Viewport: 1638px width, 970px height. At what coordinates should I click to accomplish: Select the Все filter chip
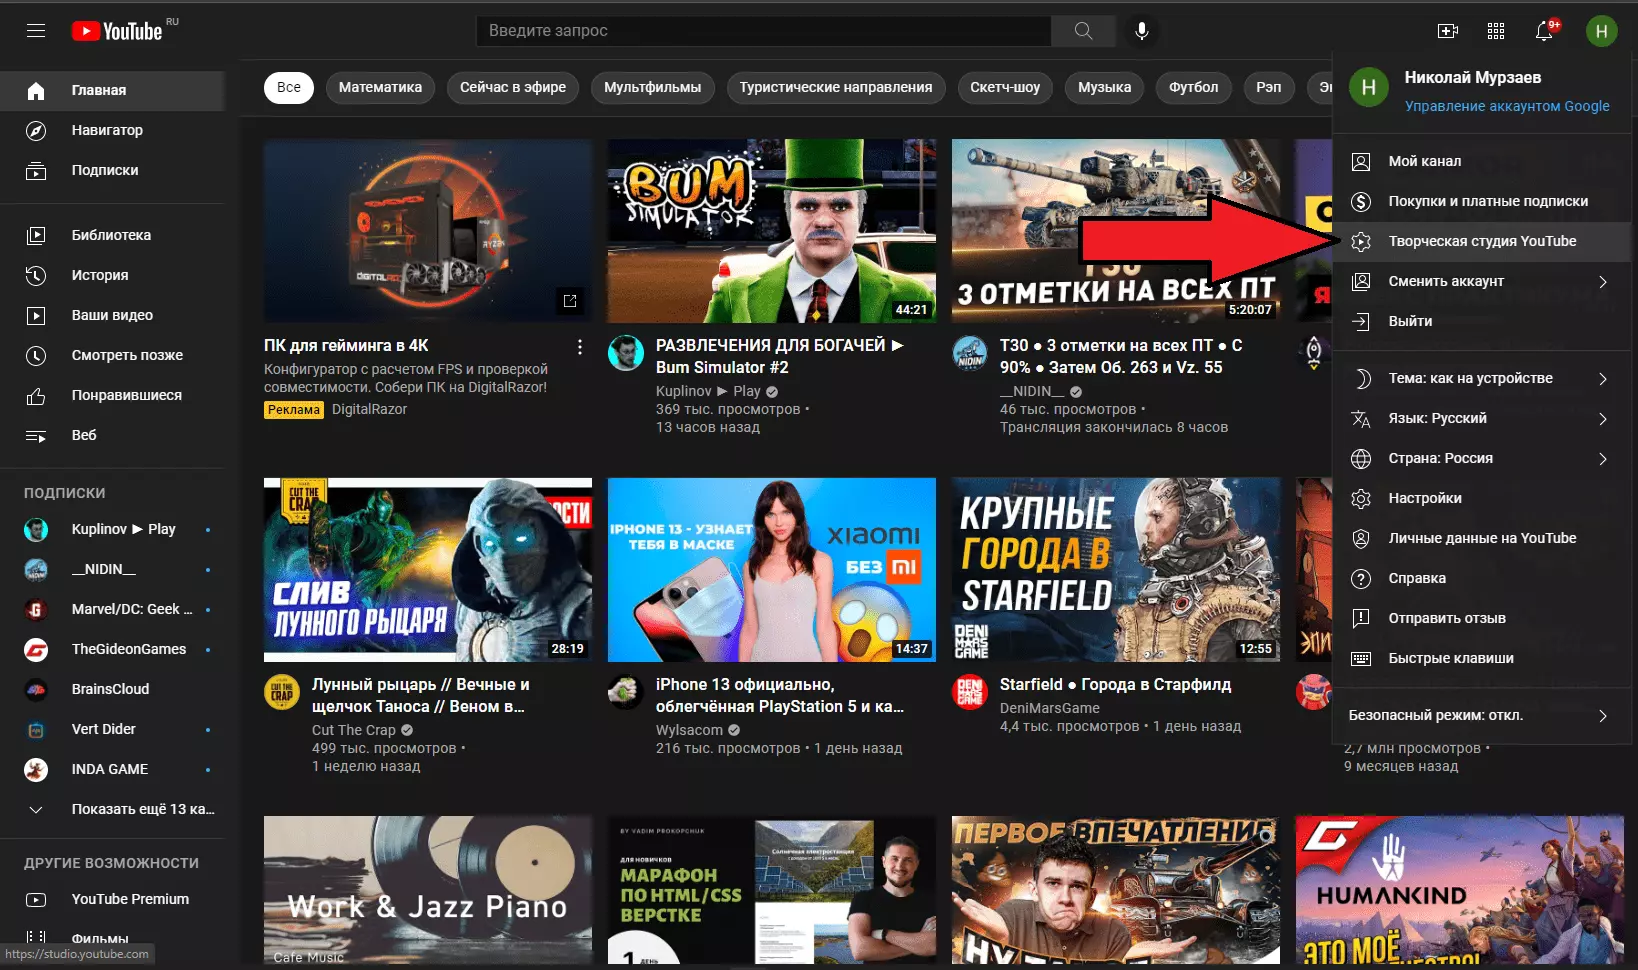[289, 87]
